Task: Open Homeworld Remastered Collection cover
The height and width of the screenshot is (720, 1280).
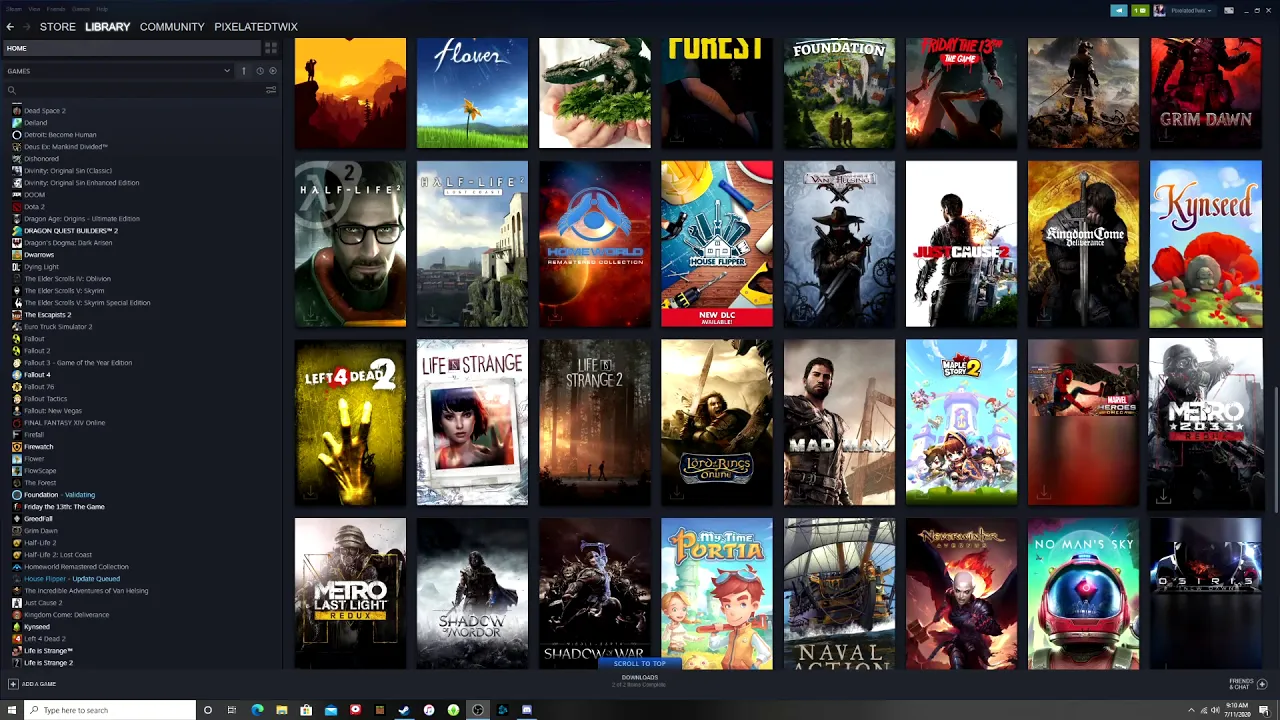Action: pos(595,244)
